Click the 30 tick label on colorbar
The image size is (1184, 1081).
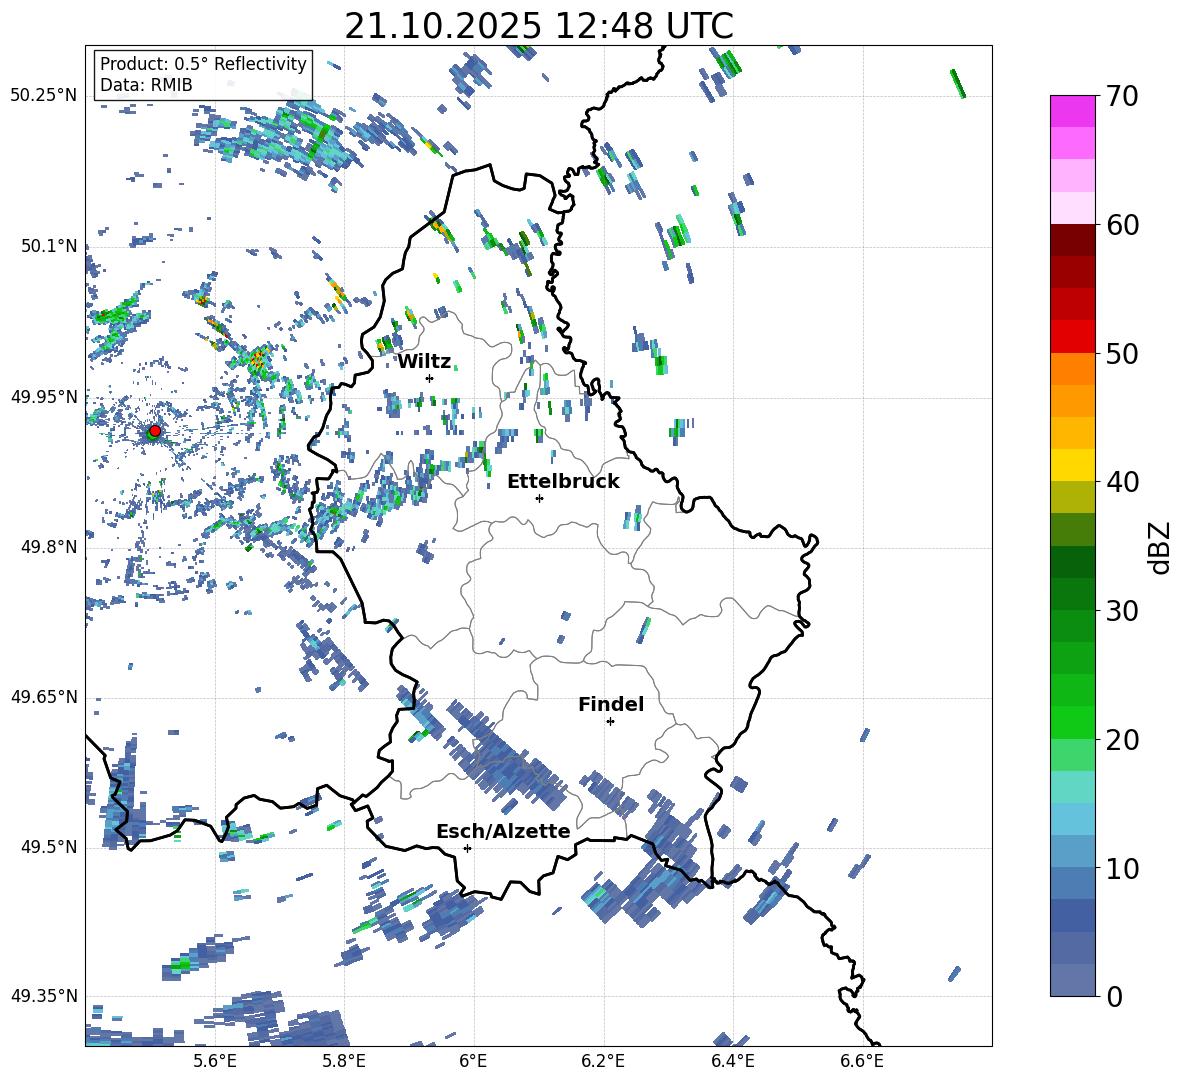pos(1121,611)
